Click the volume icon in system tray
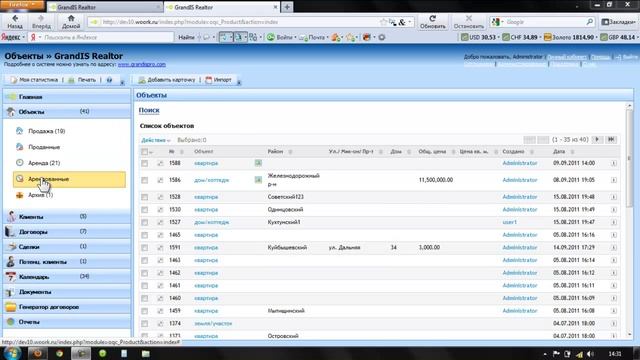Image resolution: width=640 pixels, height=360 pixels. click(591, 354)
